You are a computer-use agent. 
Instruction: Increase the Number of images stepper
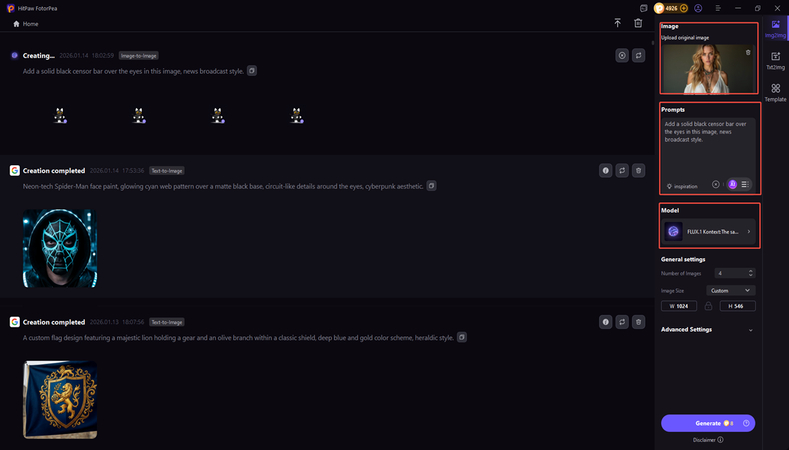750,271
